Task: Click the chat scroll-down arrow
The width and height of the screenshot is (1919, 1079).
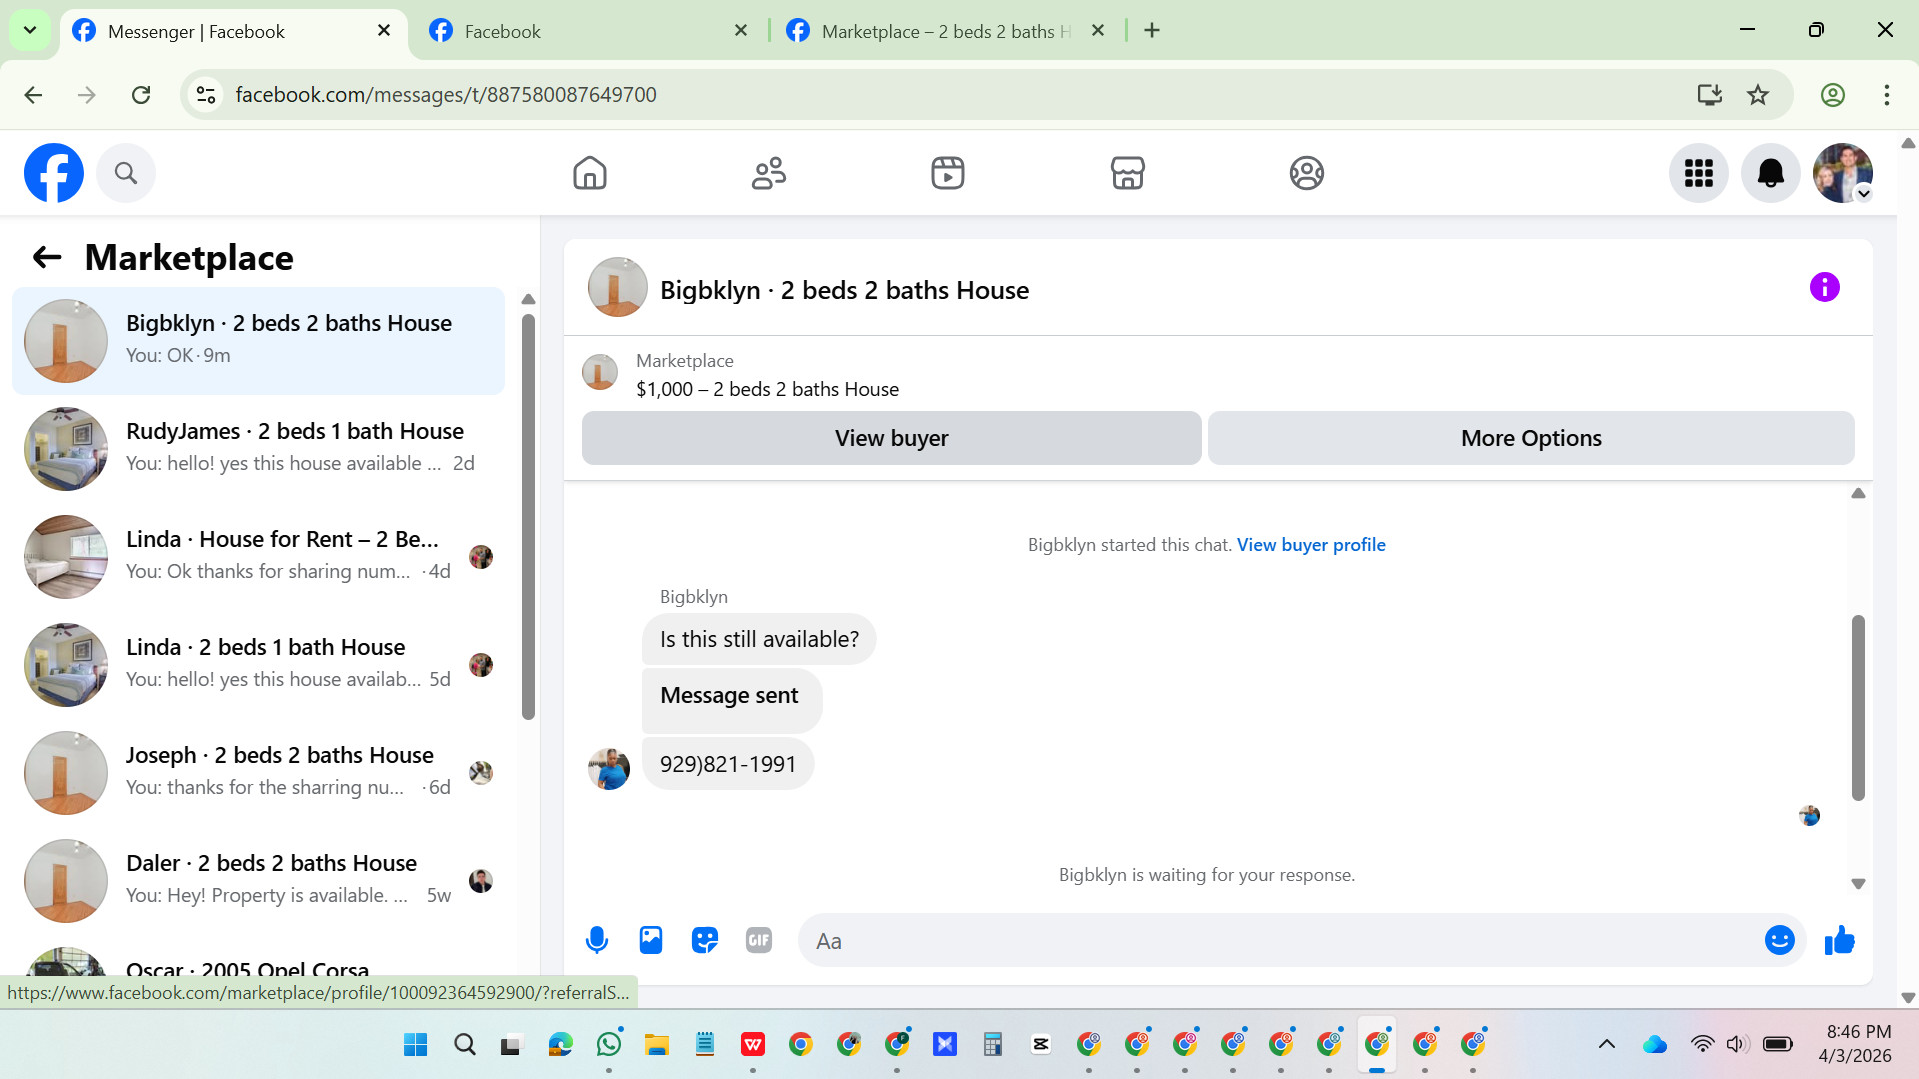Action: coord(1858,884)
